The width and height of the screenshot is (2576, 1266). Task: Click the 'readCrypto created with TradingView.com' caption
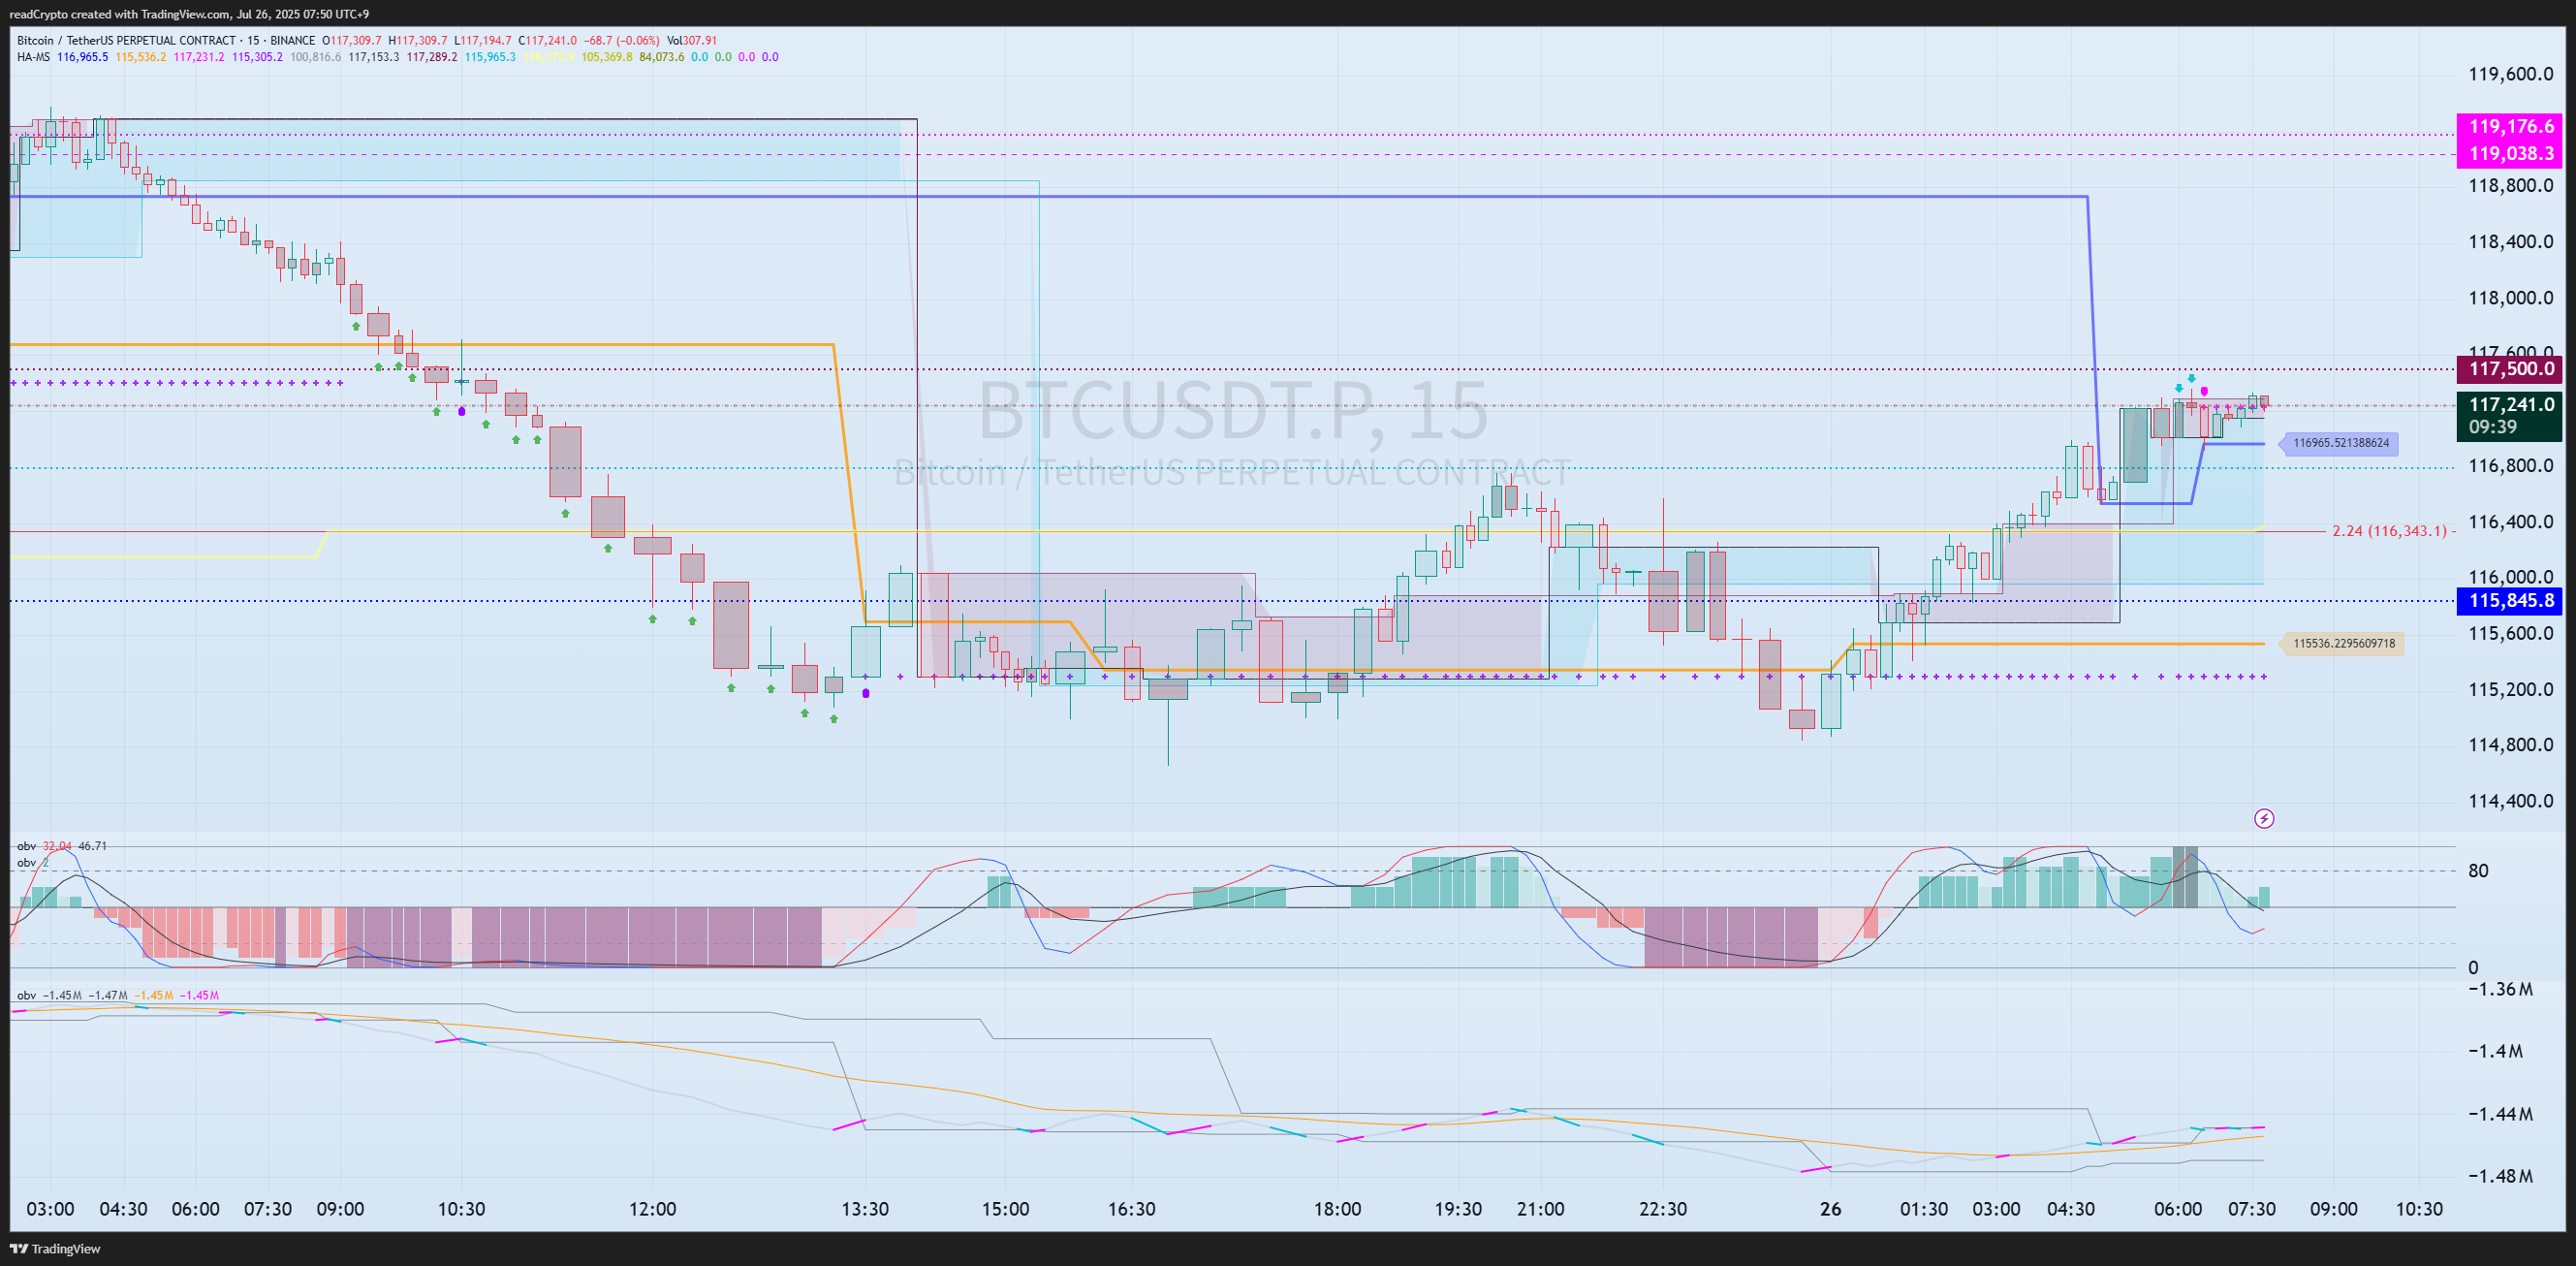[120, 14]
